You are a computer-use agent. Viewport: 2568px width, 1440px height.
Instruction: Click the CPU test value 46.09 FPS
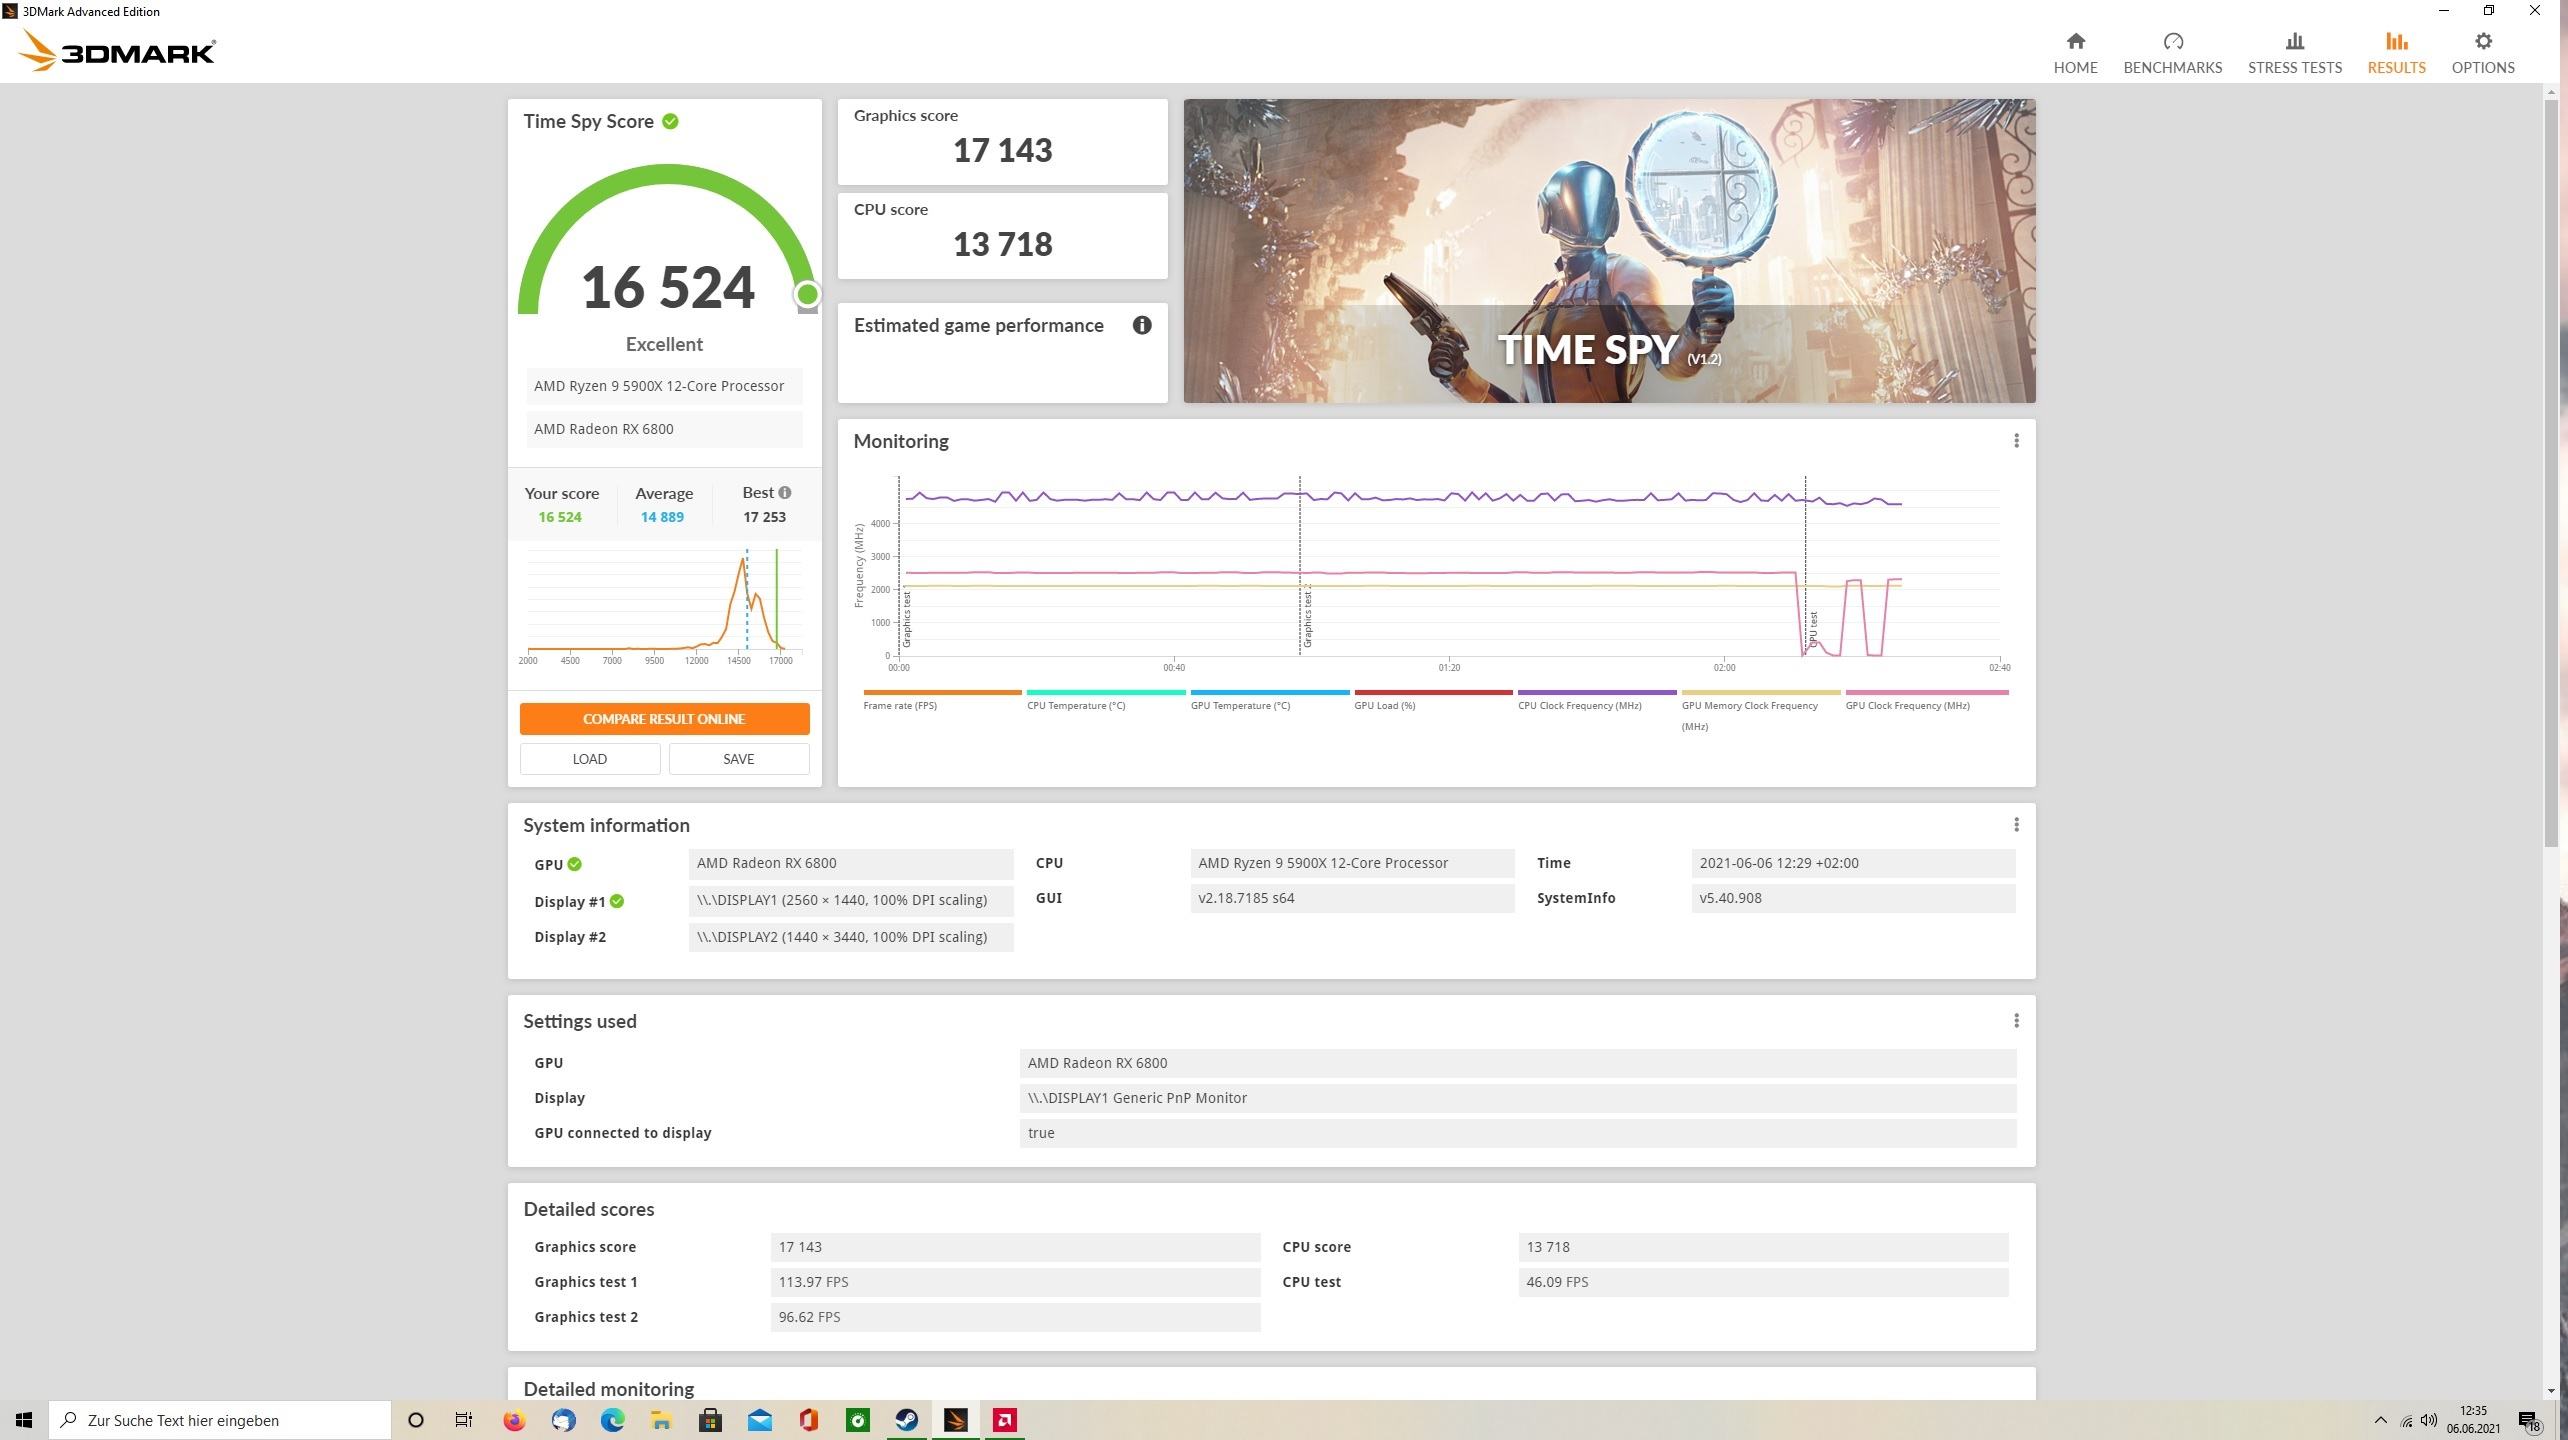click(1763, 1282)
